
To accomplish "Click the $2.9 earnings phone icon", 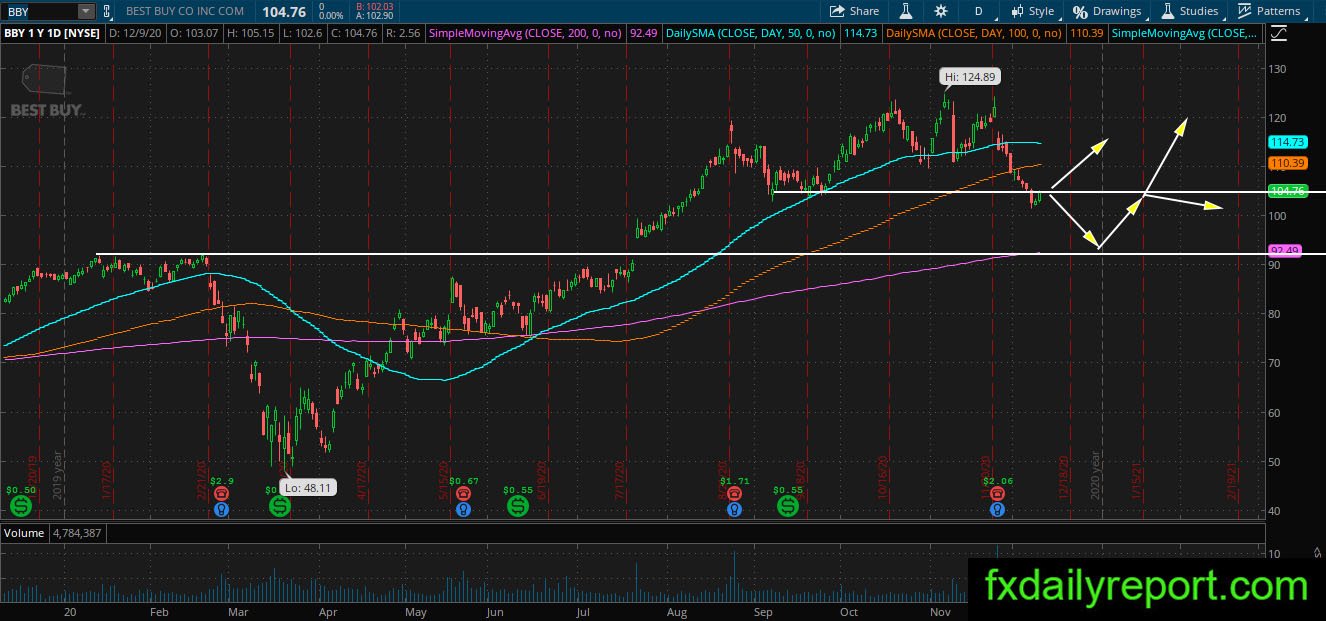I will point(222,494).
